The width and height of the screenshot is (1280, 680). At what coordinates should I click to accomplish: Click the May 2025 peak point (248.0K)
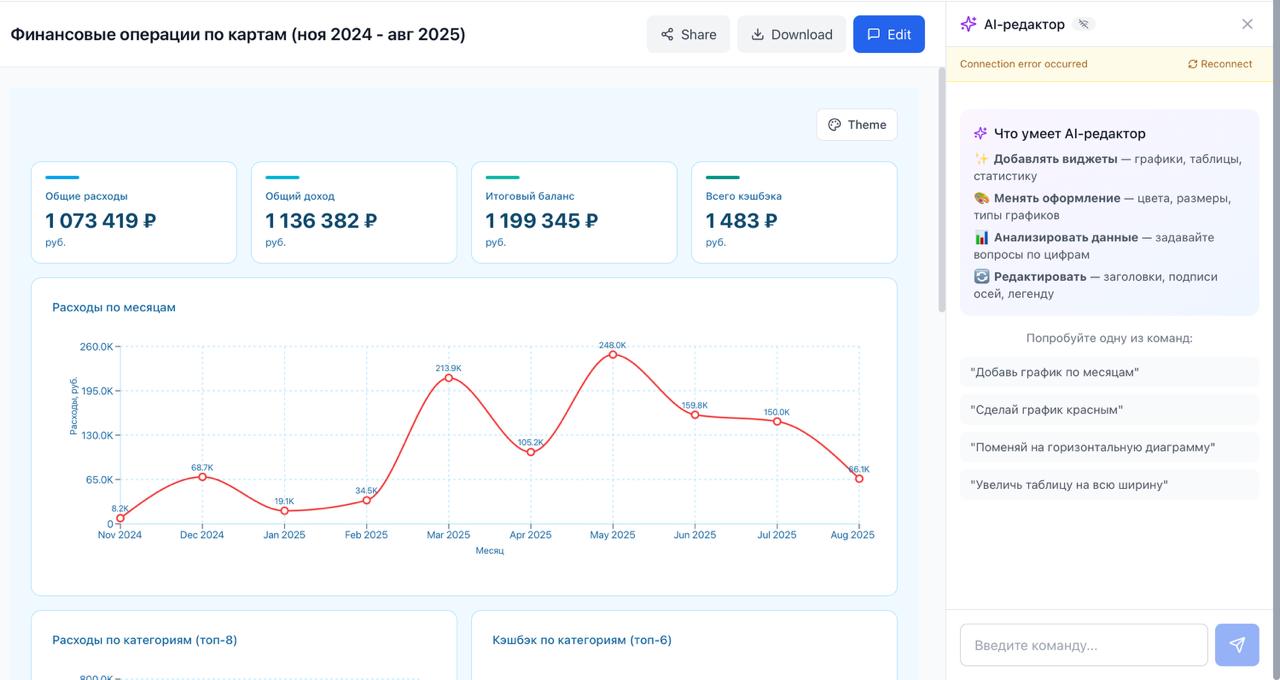(613, 354)
